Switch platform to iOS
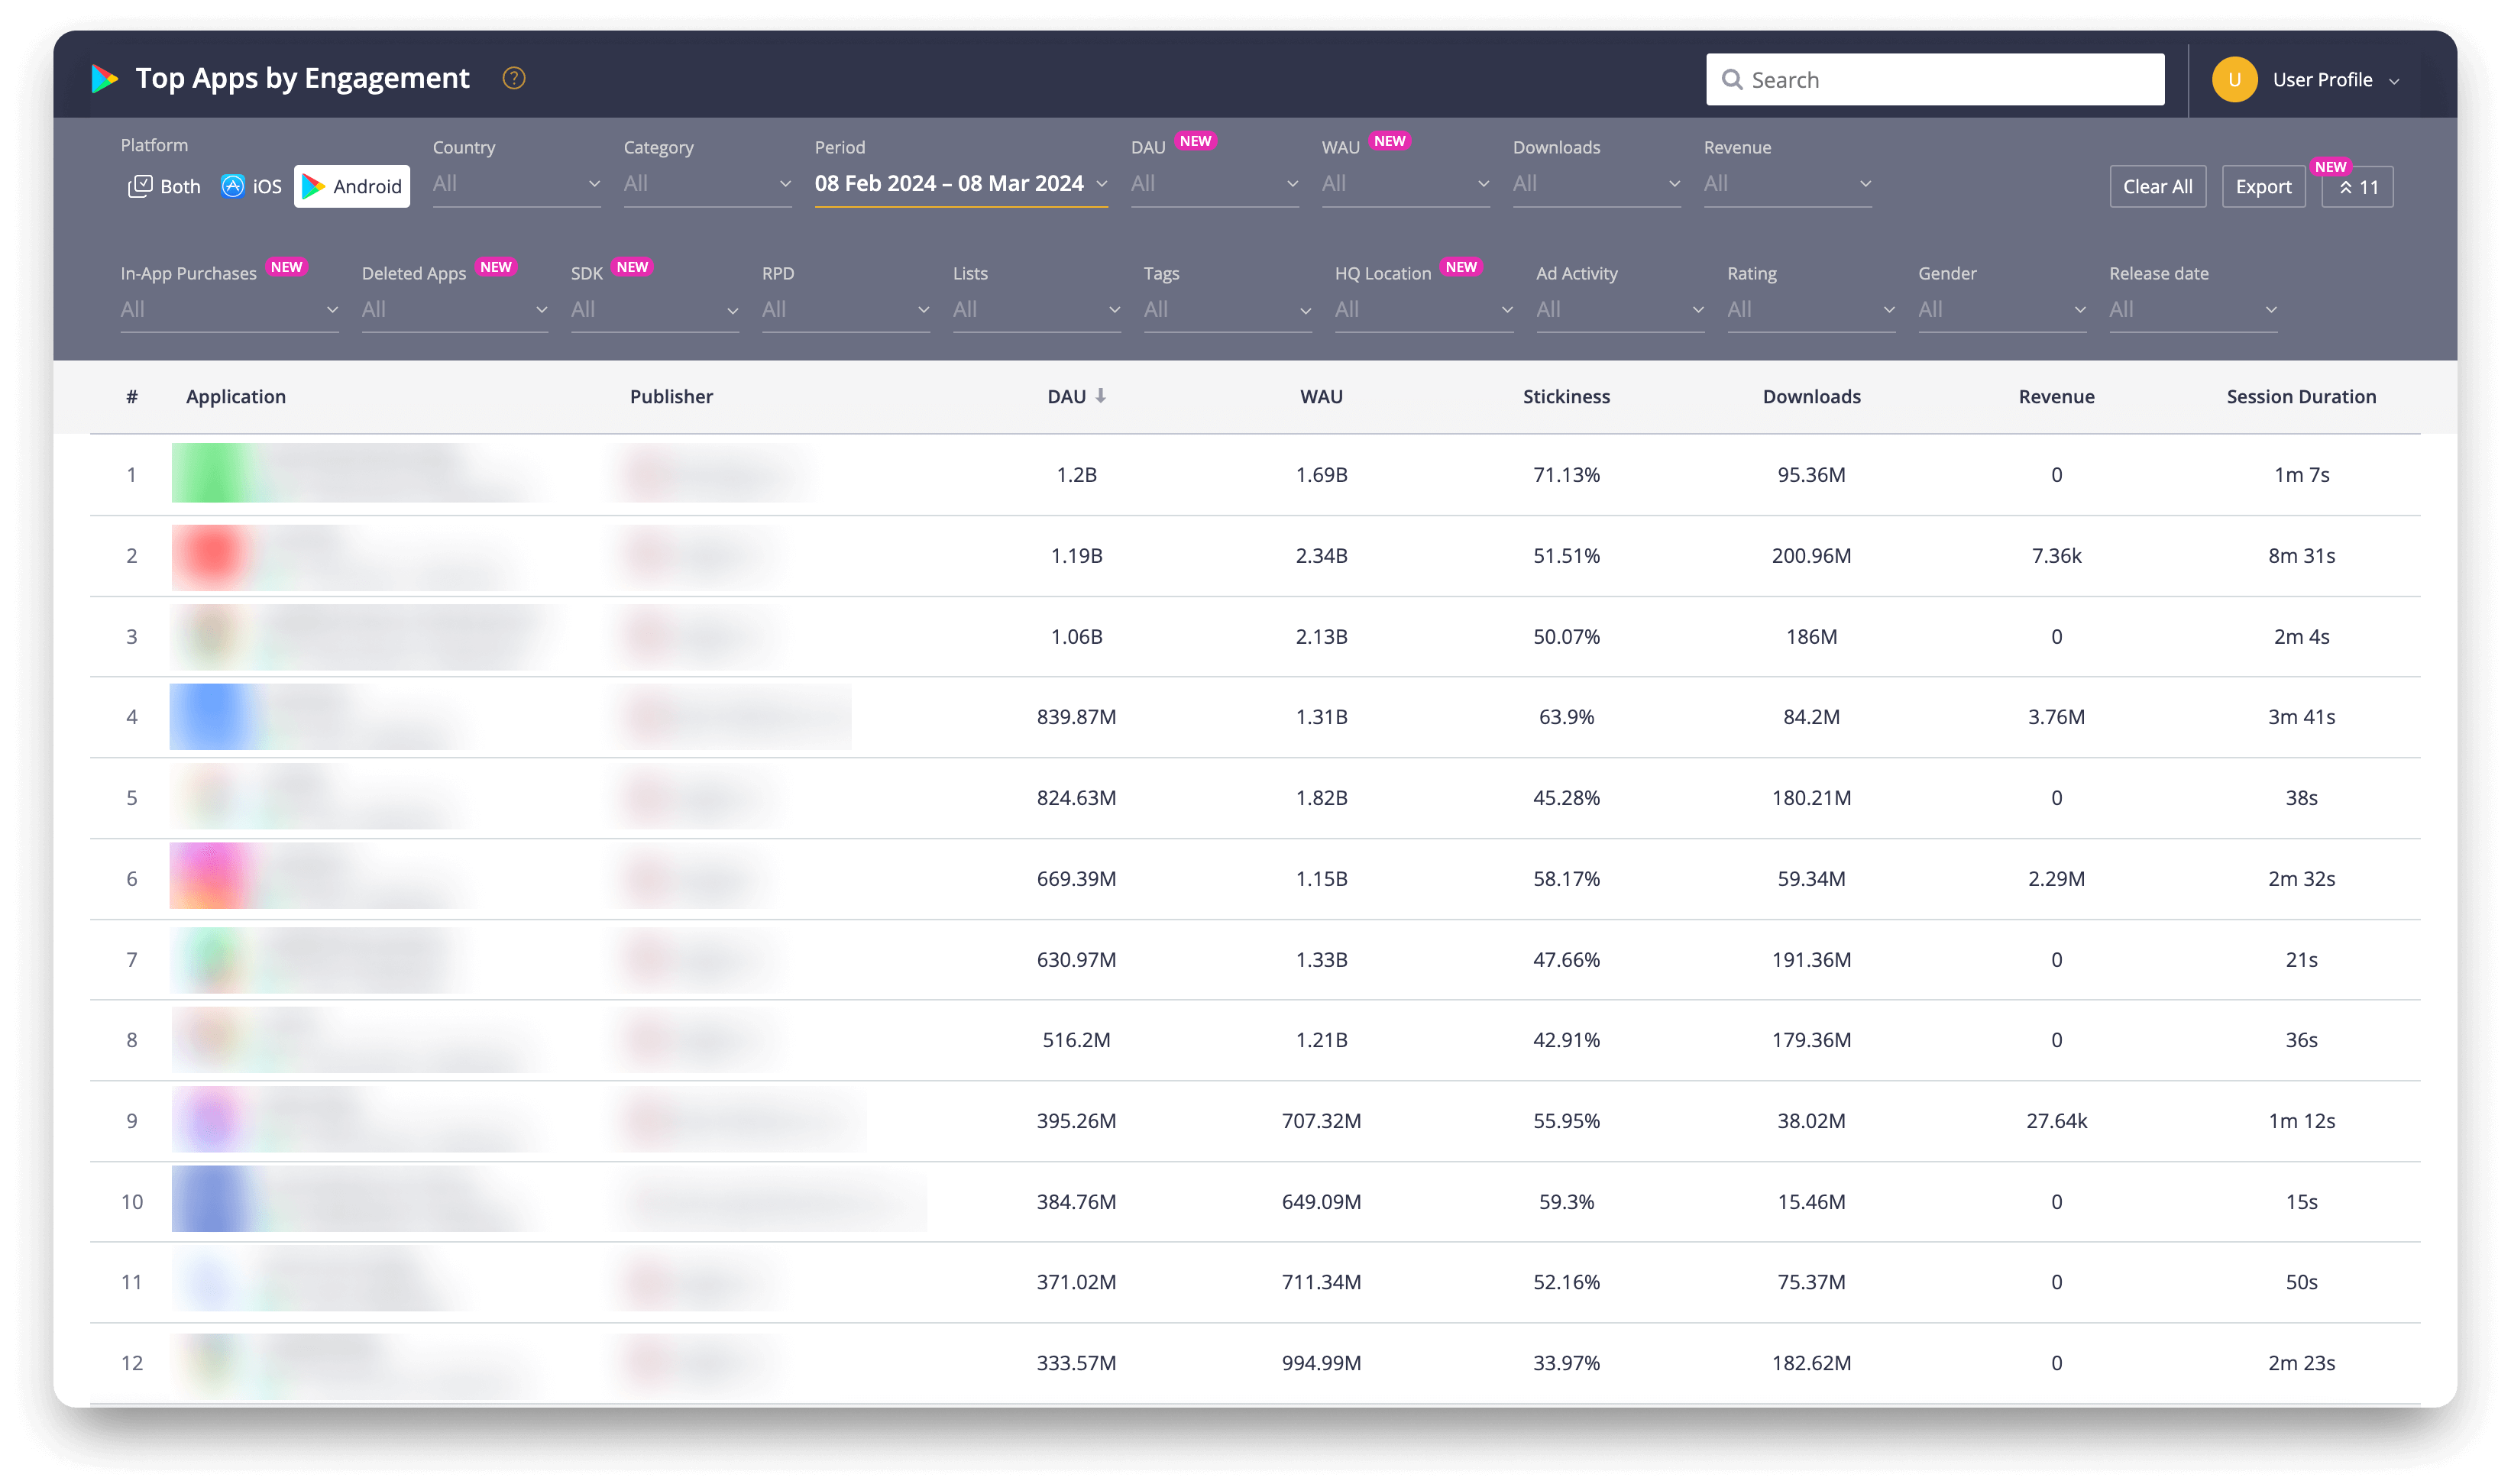The height and width of the screenshot is (1484, 2511). (x=251, y=185)
